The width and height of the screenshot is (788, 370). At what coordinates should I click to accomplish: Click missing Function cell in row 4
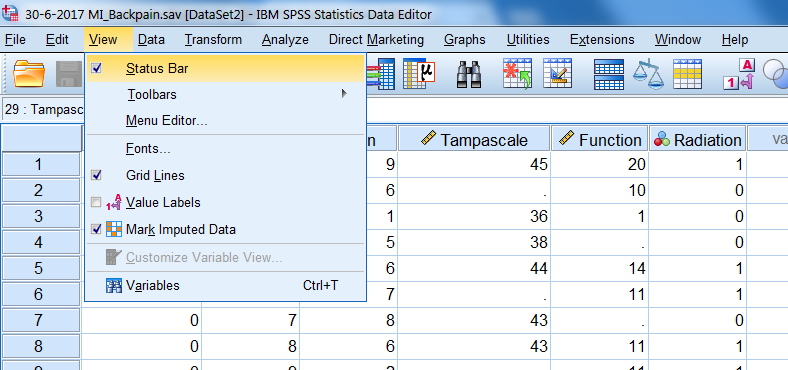600,243
